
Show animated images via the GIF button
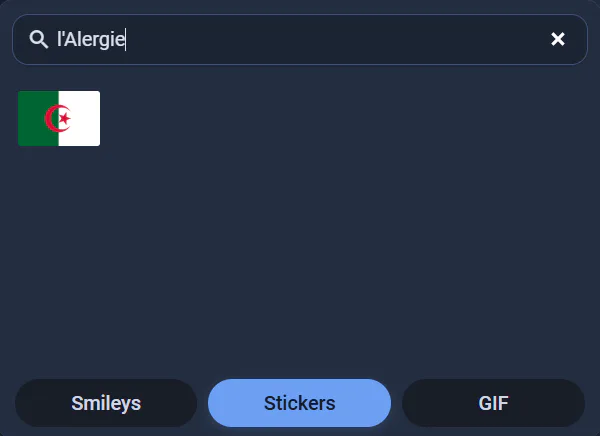pyautogui.click(x=493, y=403)
